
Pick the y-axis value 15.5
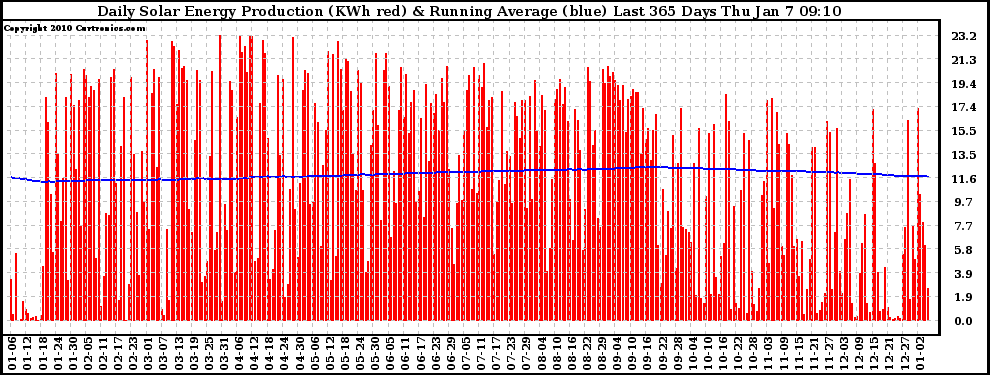[x=963, y=131]
